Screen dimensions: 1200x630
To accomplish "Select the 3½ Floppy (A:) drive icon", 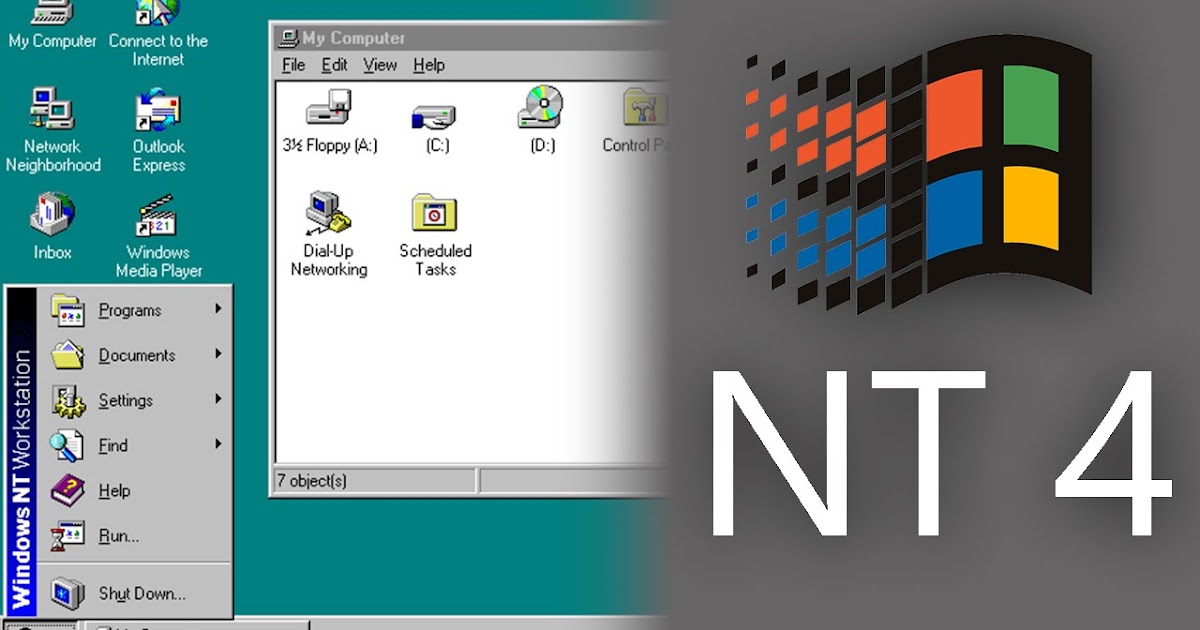I will coord(329,107).
